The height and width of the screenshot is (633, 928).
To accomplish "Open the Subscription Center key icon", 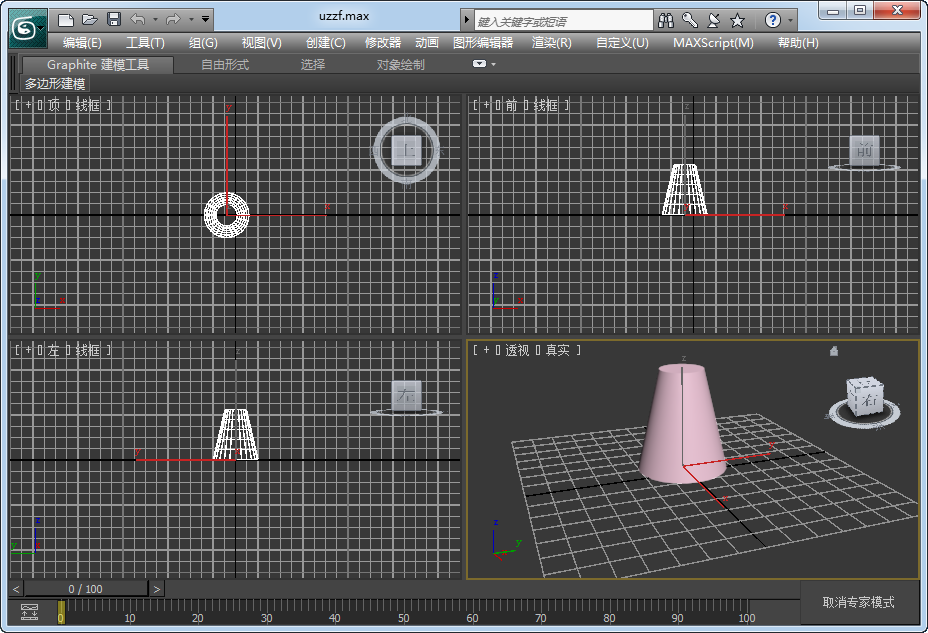I will click(689, 21).
